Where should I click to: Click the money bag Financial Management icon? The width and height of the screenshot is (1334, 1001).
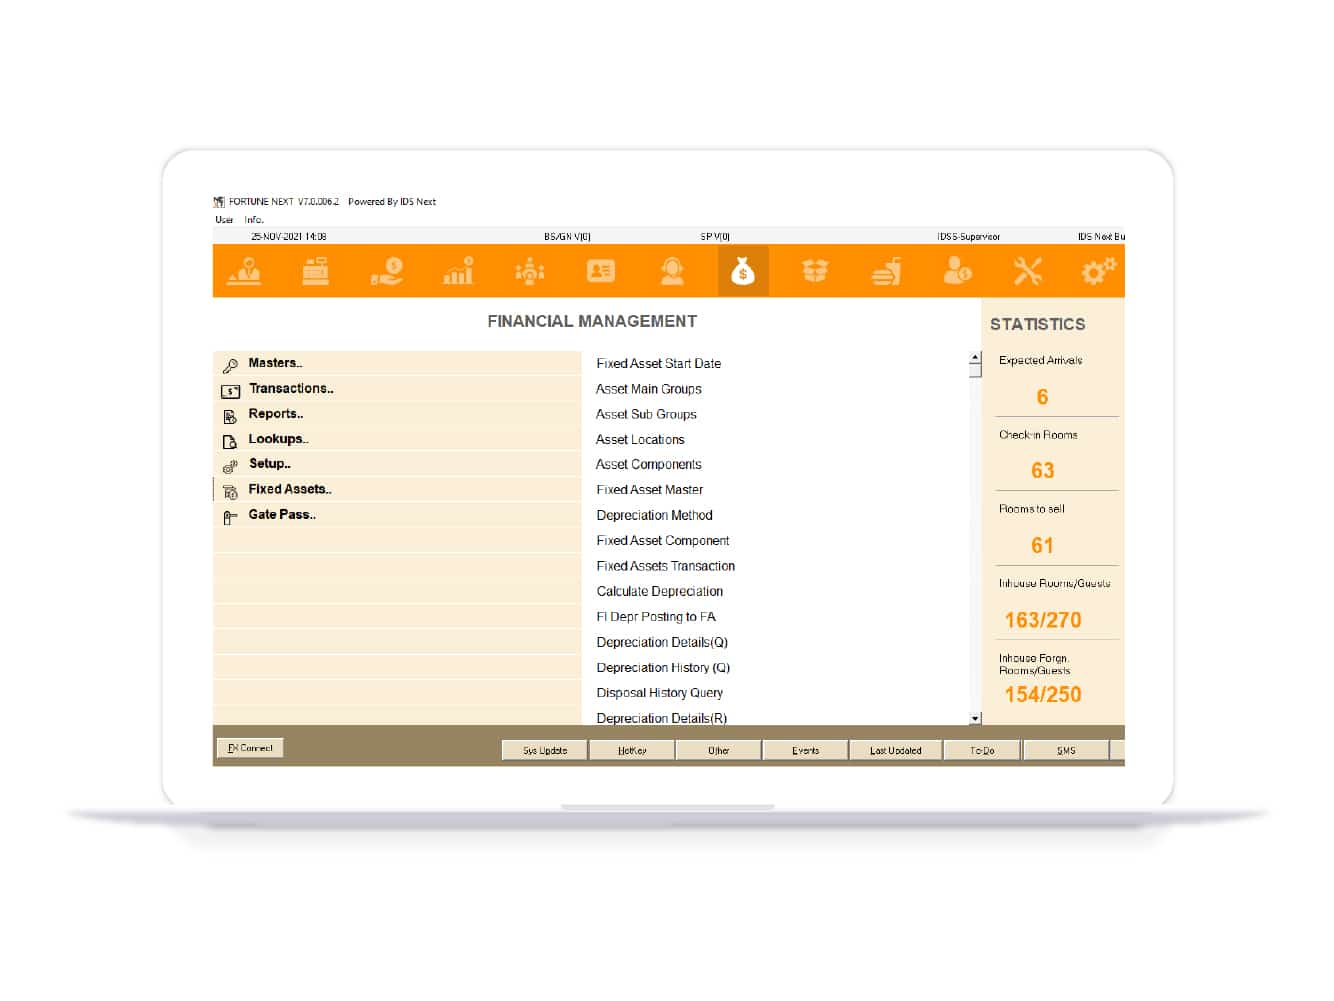[x=743, y=271]
